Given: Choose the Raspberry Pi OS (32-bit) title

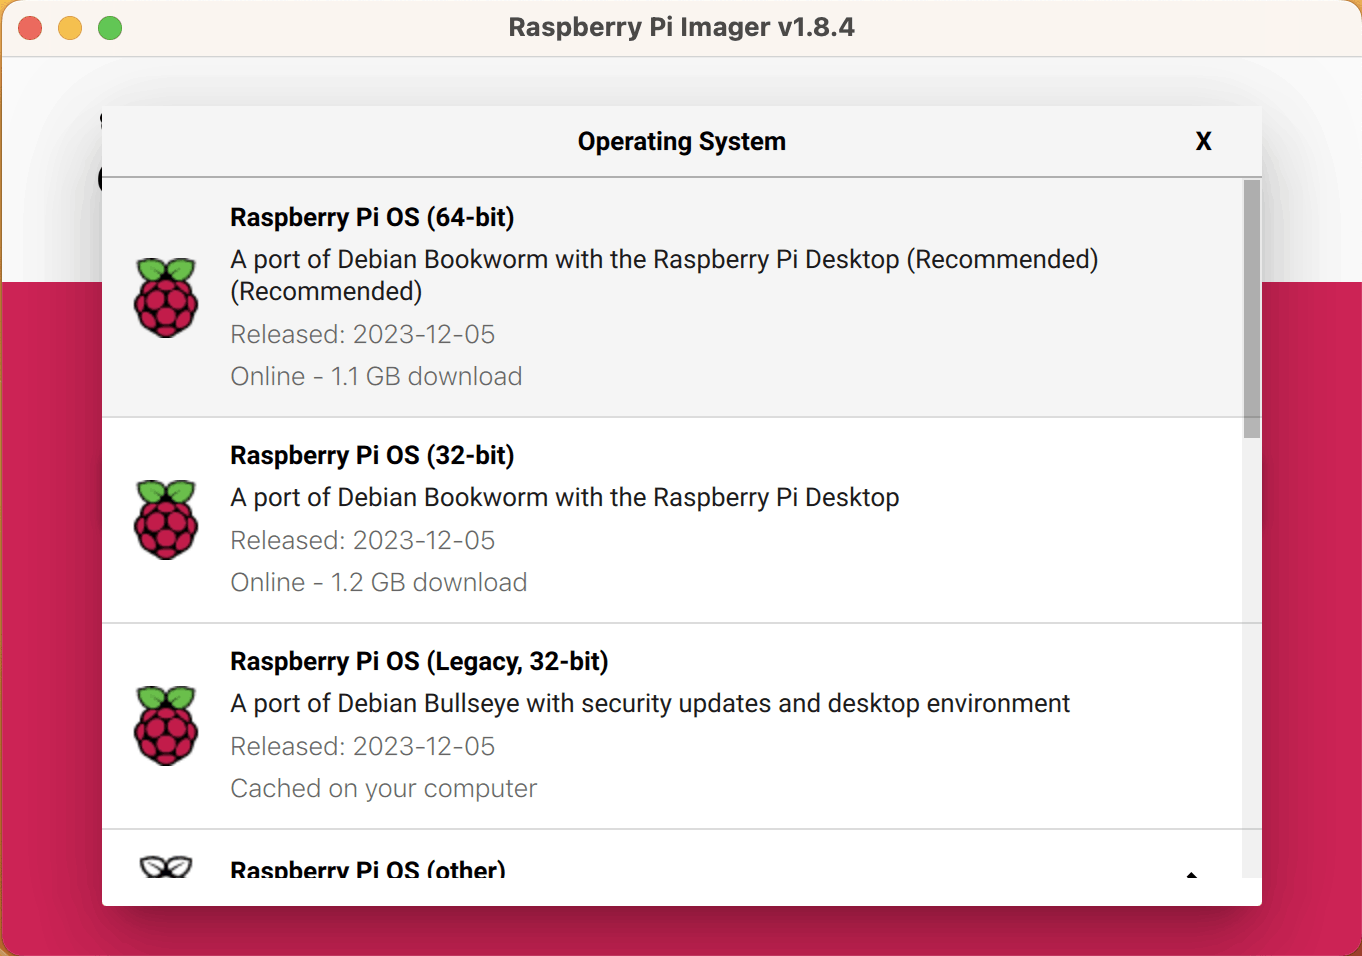Looking at the screenshot, I should [x=372, y=456].
